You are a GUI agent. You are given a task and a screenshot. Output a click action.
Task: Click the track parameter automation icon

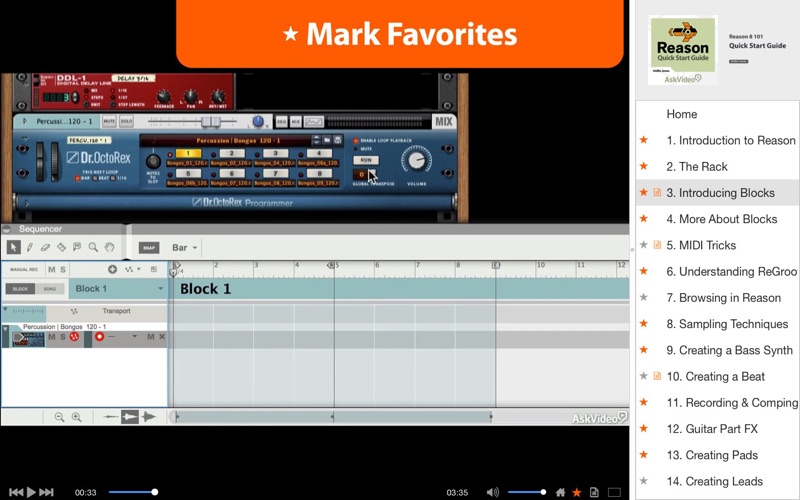(x=129, y=269)
